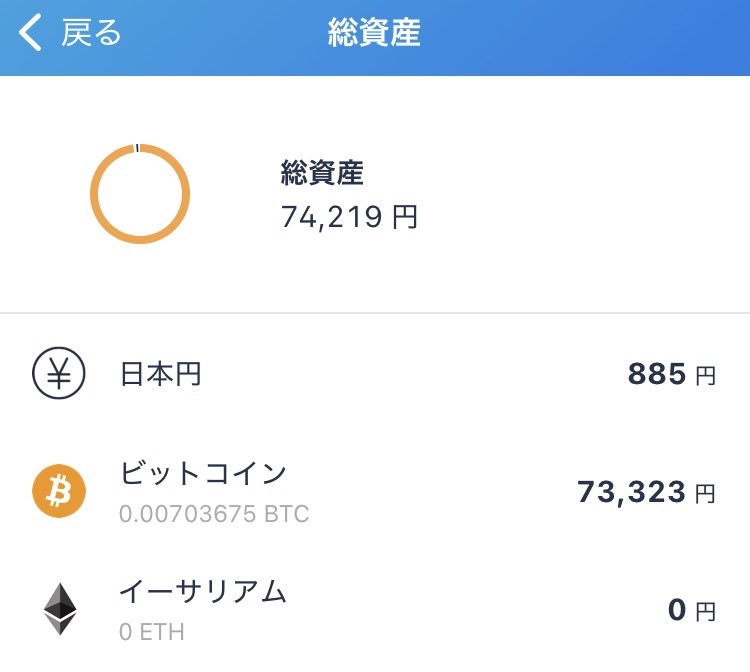Tap the small dark segment atop donut chart
This screenshot has width=750, height=672.
tap(137, 148)
